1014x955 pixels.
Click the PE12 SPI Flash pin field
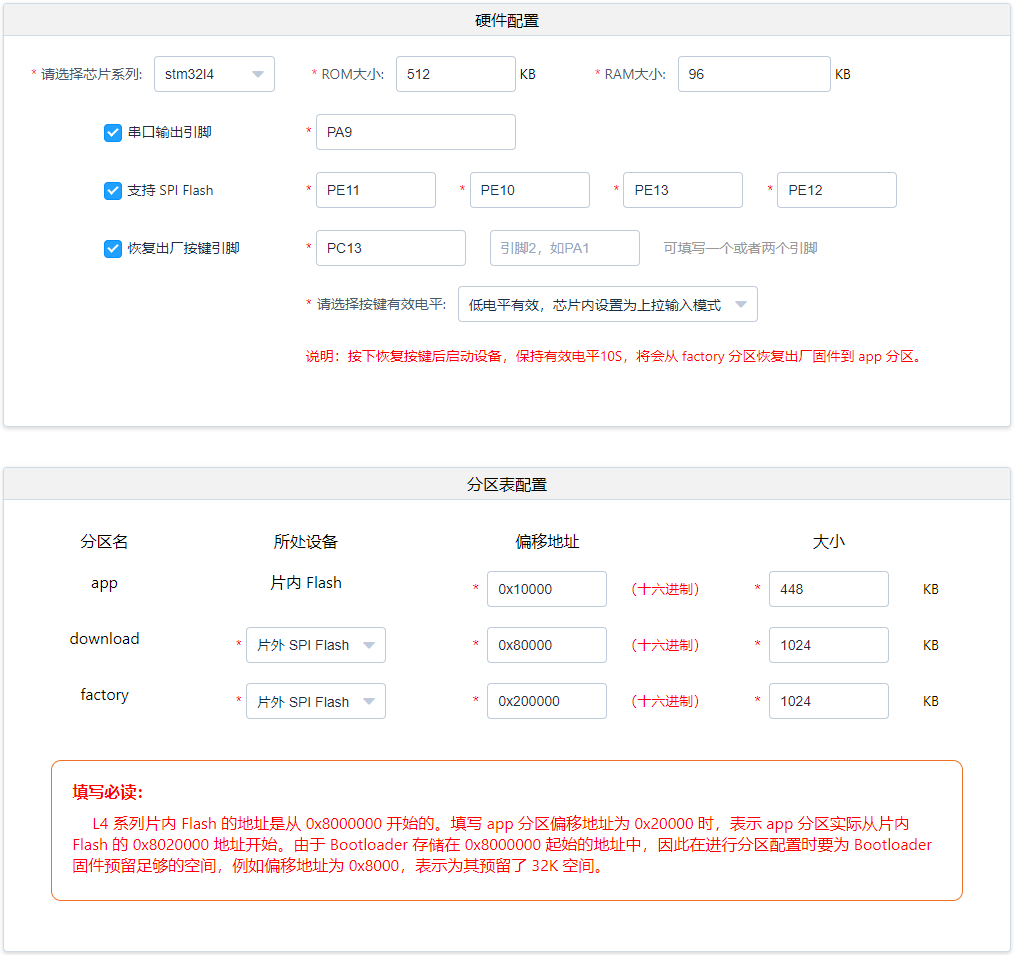click(836, 190)
